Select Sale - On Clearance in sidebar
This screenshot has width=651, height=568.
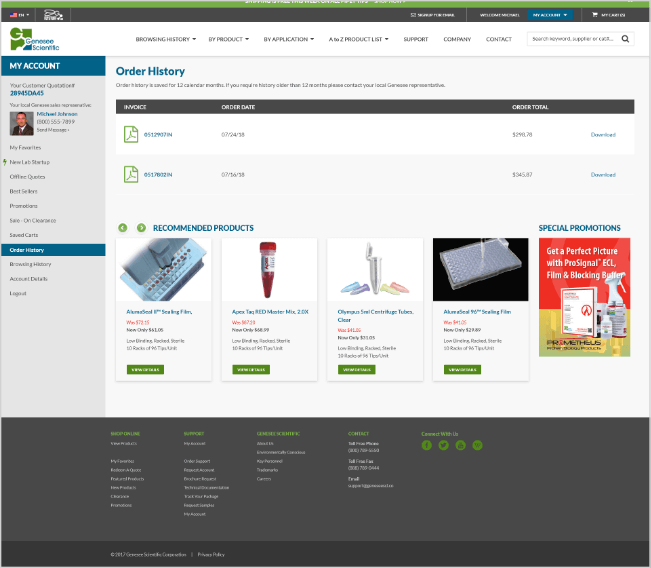pyautogui.click(x=33, y=220)
